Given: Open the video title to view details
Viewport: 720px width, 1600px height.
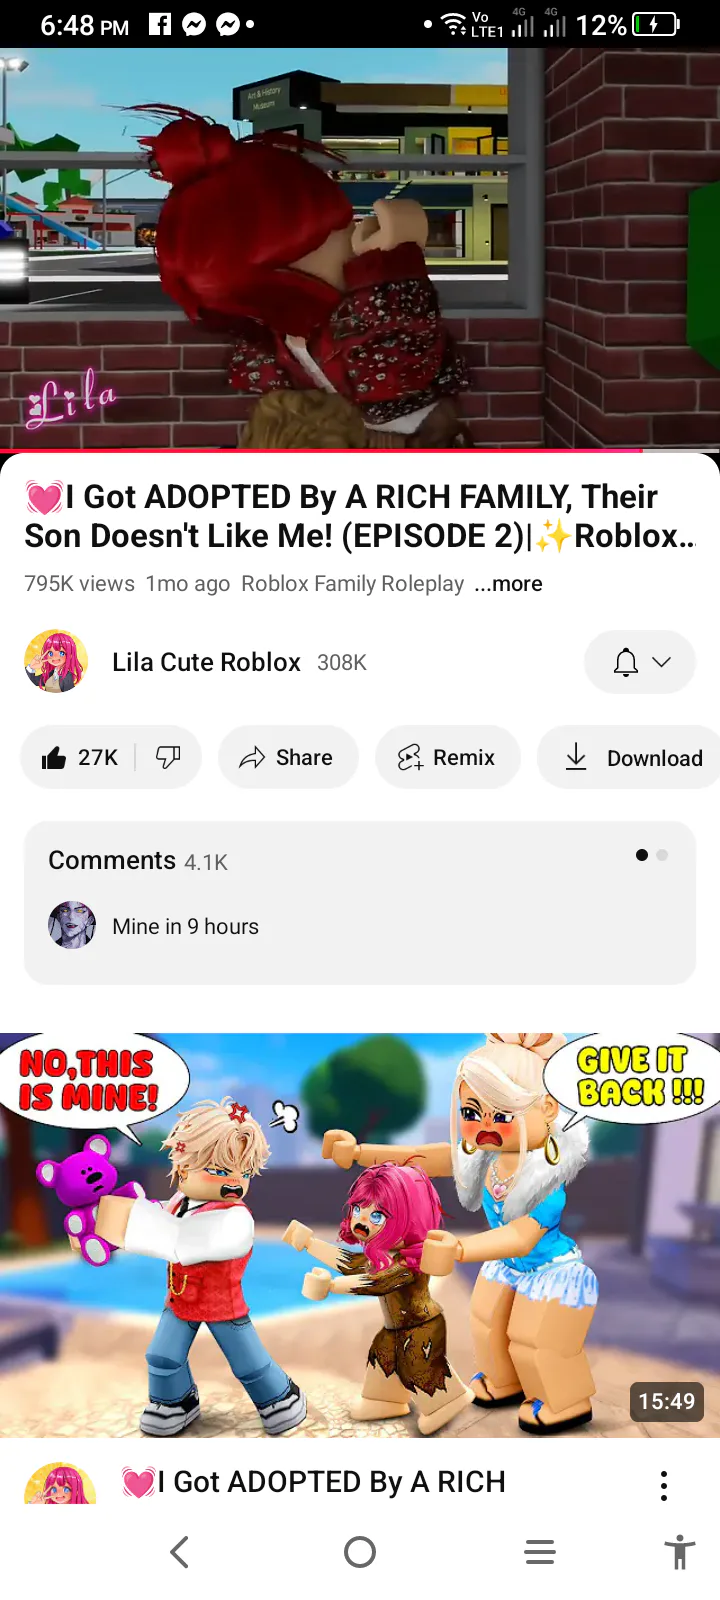Looking at the screenshot, I should (x=360, y=516).
